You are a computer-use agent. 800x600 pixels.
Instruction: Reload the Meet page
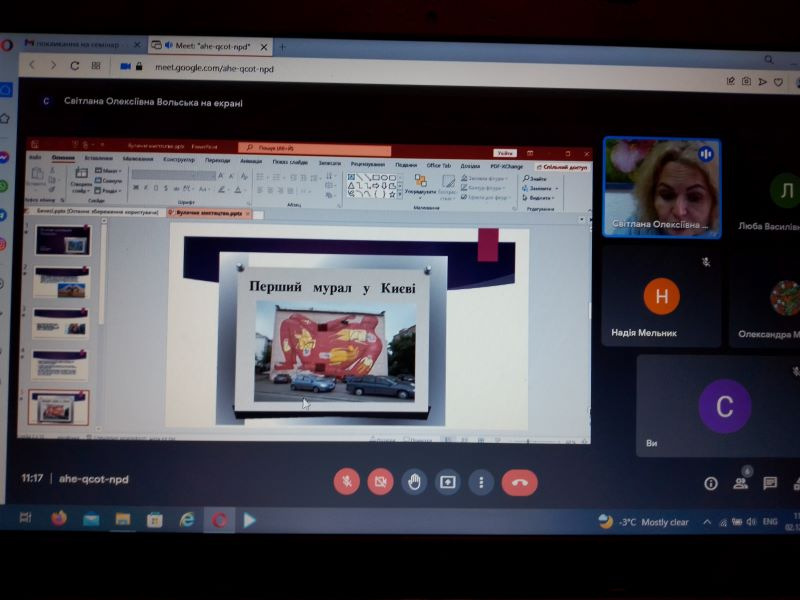(74, 66)
